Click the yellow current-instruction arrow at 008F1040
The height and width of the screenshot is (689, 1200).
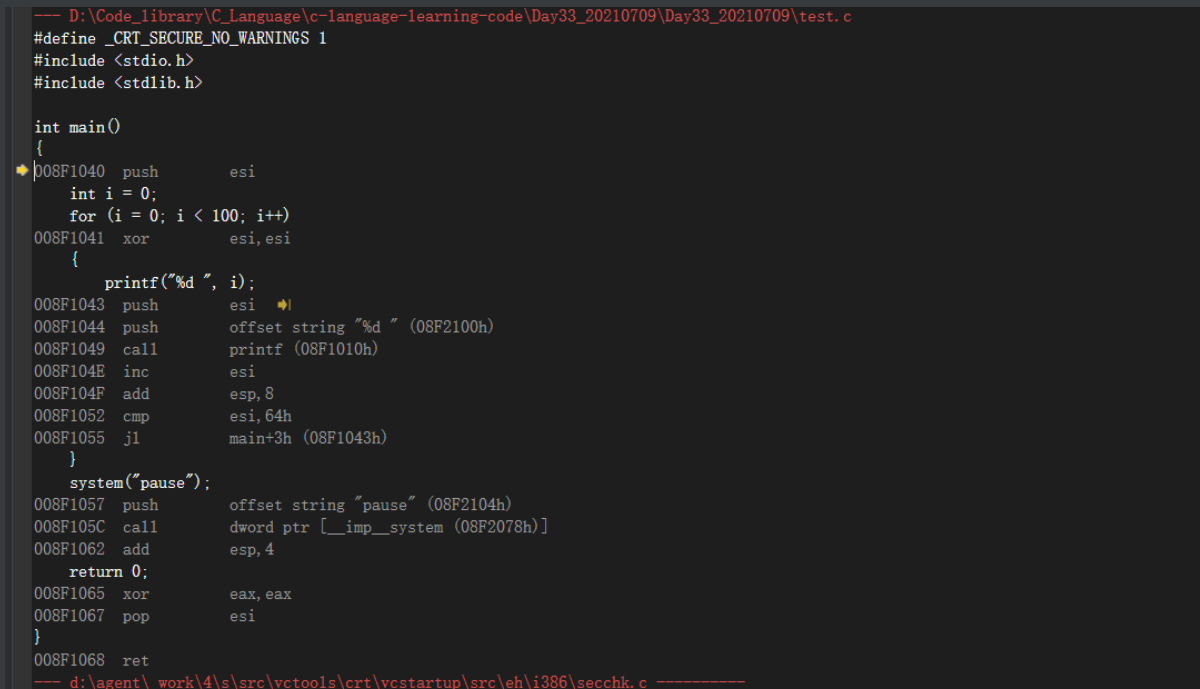tap(23, 171)
